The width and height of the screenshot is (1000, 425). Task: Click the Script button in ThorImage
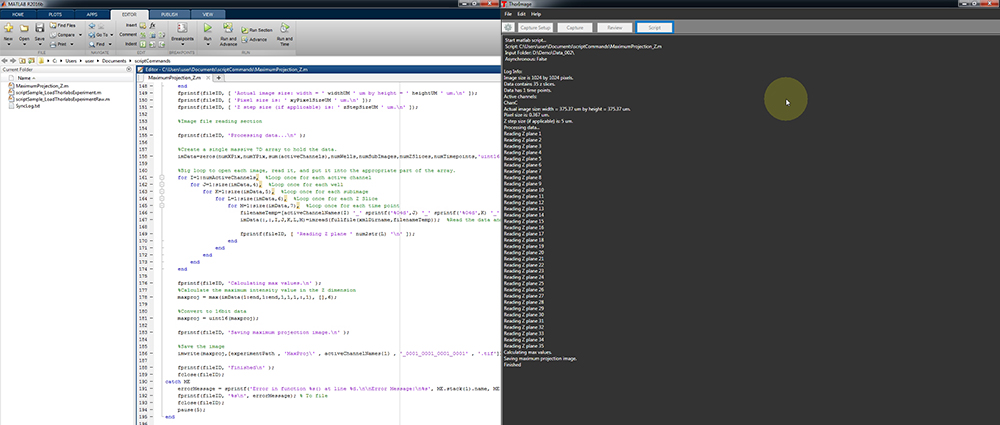(654, 27)
